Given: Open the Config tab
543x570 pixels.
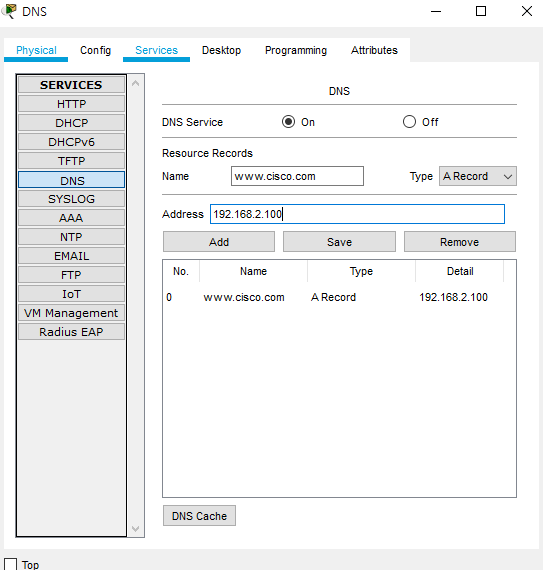Looking at the screenshot, I should [95, 50].
